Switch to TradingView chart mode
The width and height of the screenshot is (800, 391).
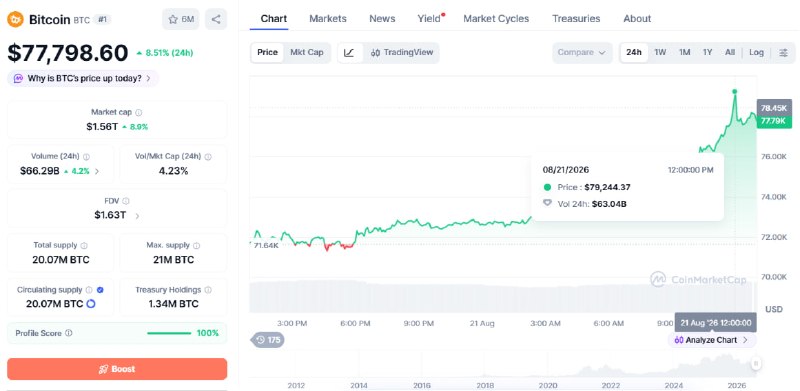402,53
